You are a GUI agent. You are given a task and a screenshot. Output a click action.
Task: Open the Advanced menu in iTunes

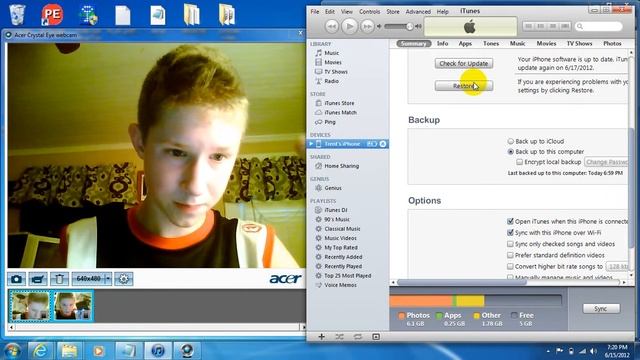(x=418, y=12)
